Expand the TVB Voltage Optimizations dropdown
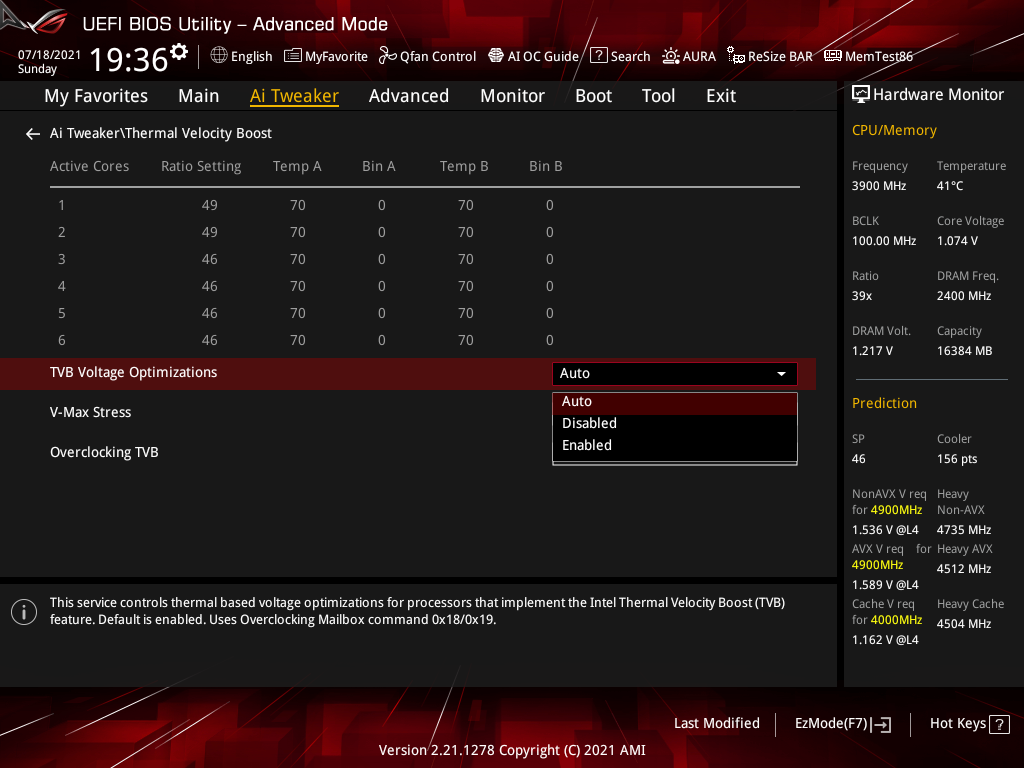 click(780, 373)
